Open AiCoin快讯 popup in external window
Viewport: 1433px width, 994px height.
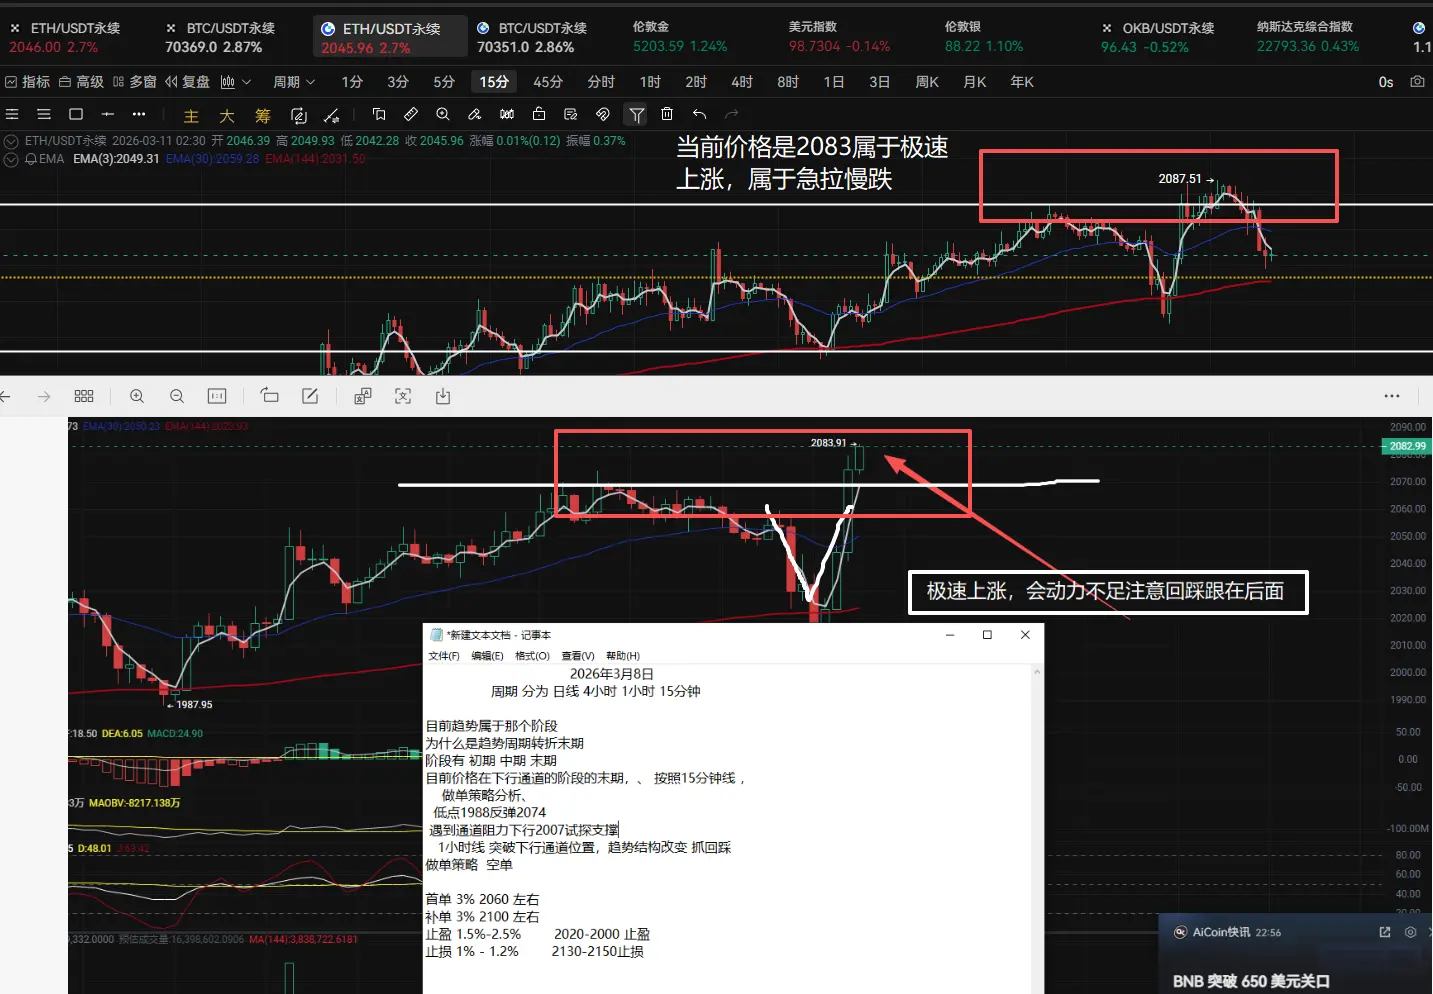coord(1385,932)
